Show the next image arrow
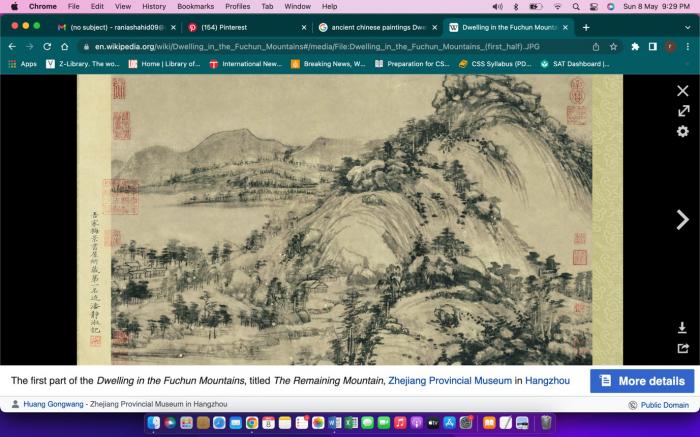Screen dimensions: 700x437 pos(682,220)
